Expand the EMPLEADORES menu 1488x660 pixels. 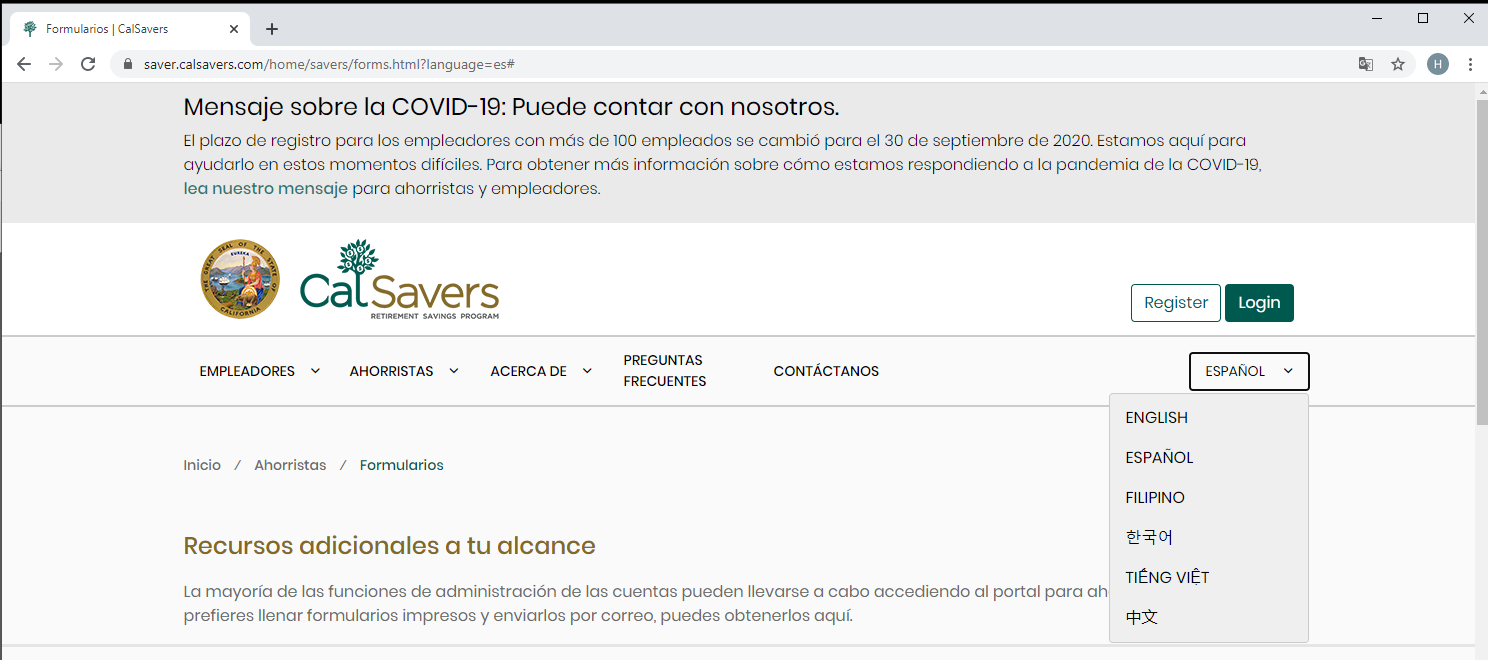point(260,371)
